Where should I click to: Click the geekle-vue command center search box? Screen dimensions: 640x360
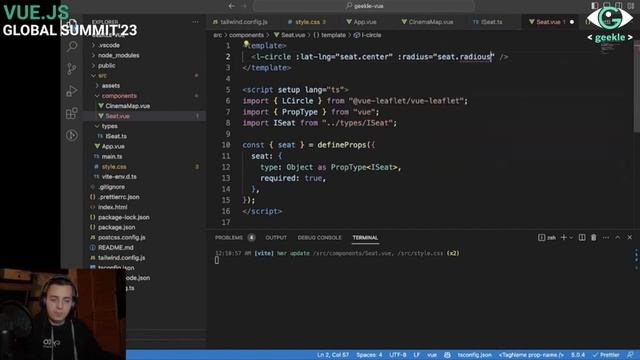click(364, 6)
